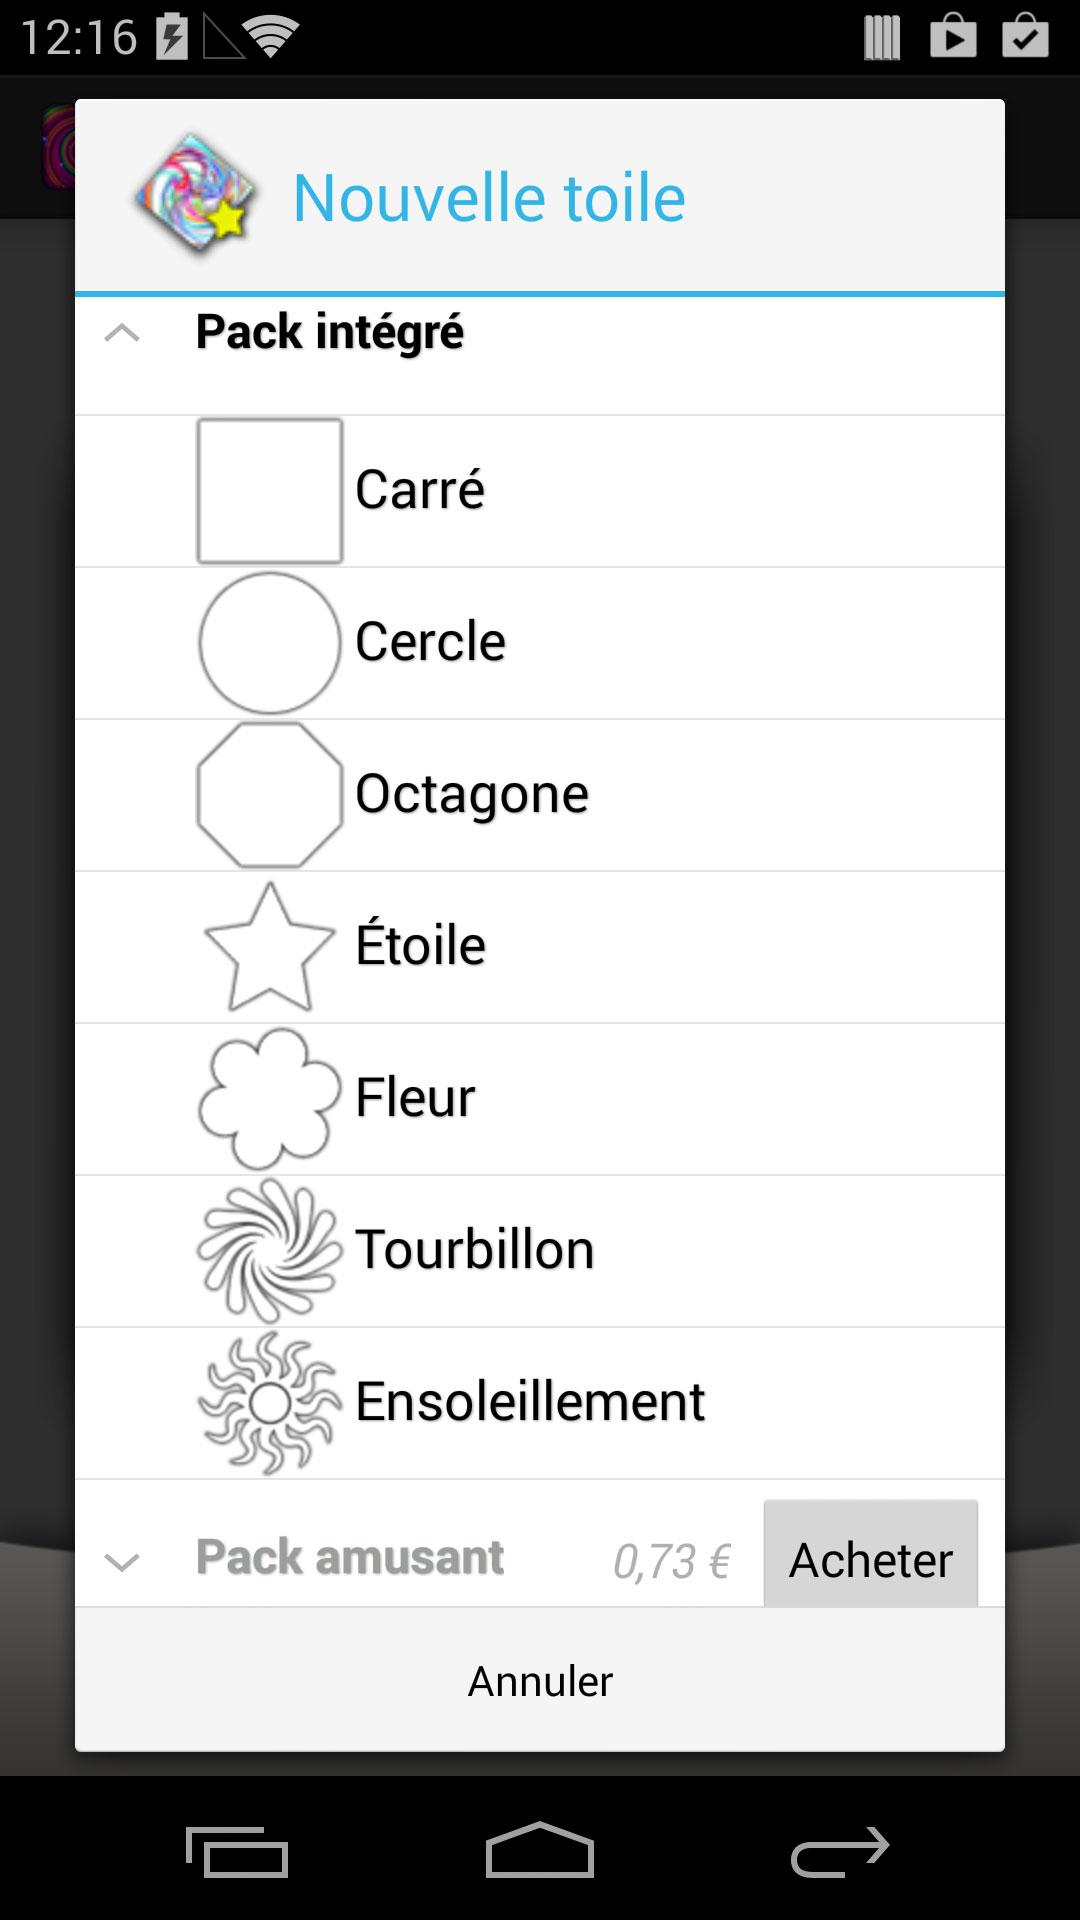1080x1920 pixels.
Task: Expand the Pack amusant chevron
Action: tap(122, 1562)
